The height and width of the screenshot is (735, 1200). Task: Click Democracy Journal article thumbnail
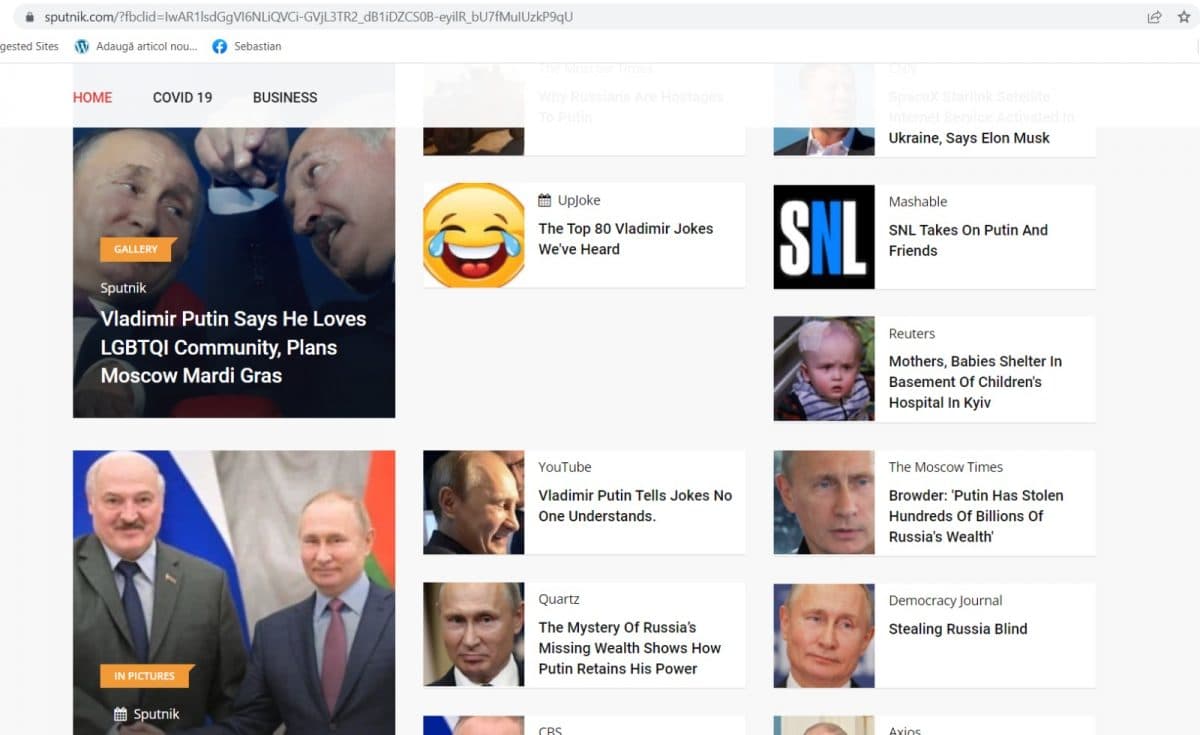pos(824,636)
